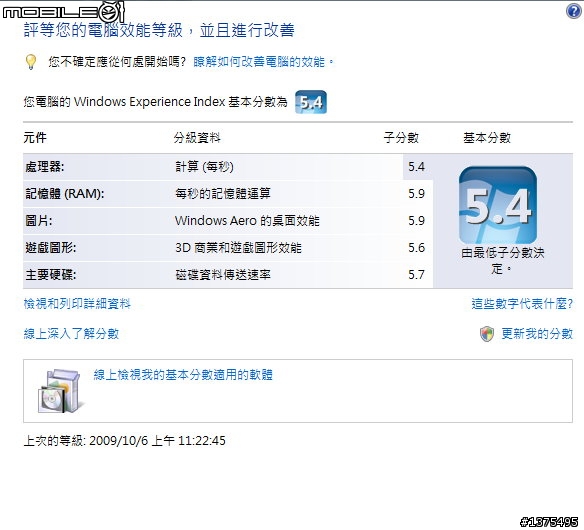Click 每秒的記憶體運算 rating description
The image size is (584, 530).
pos(223,194)
